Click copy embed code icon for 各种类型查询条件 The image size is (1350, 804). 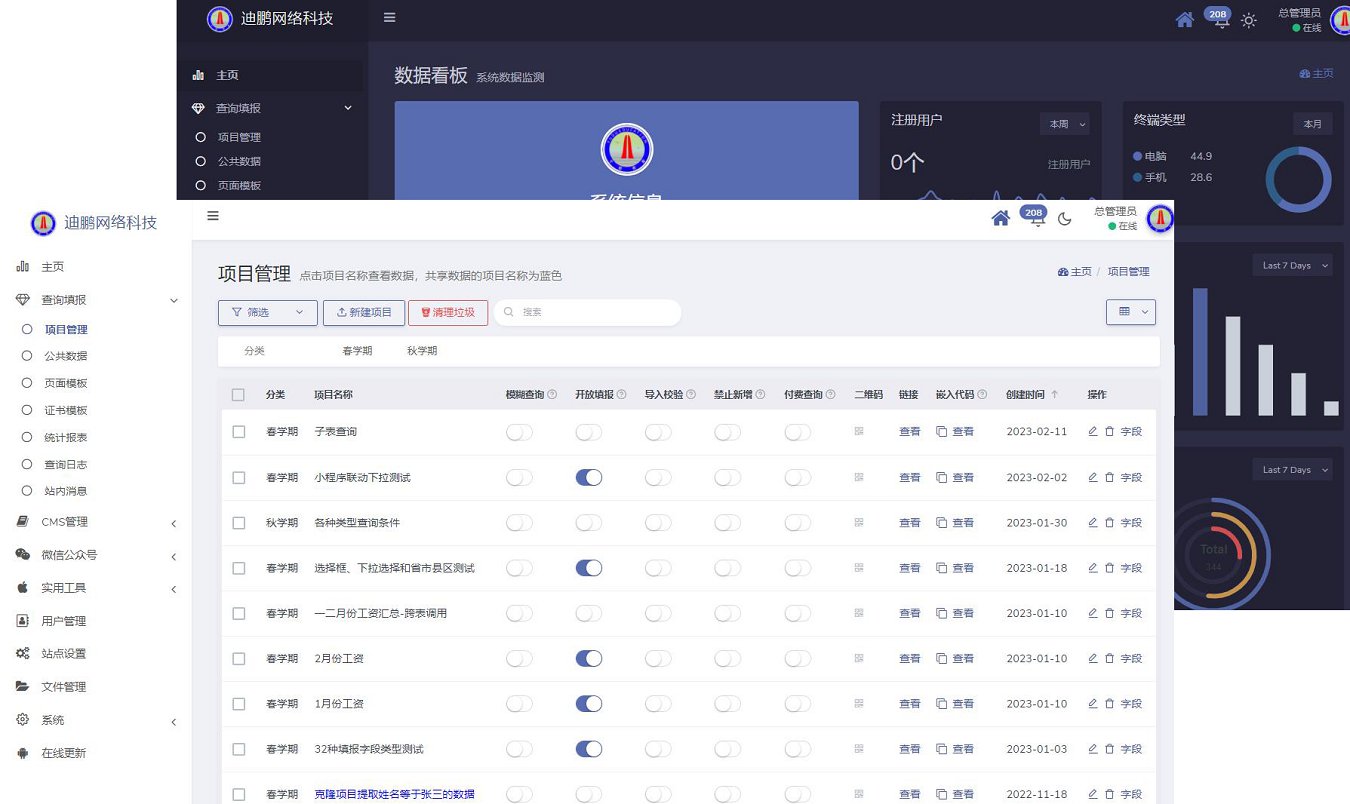(x=941, y=523)
